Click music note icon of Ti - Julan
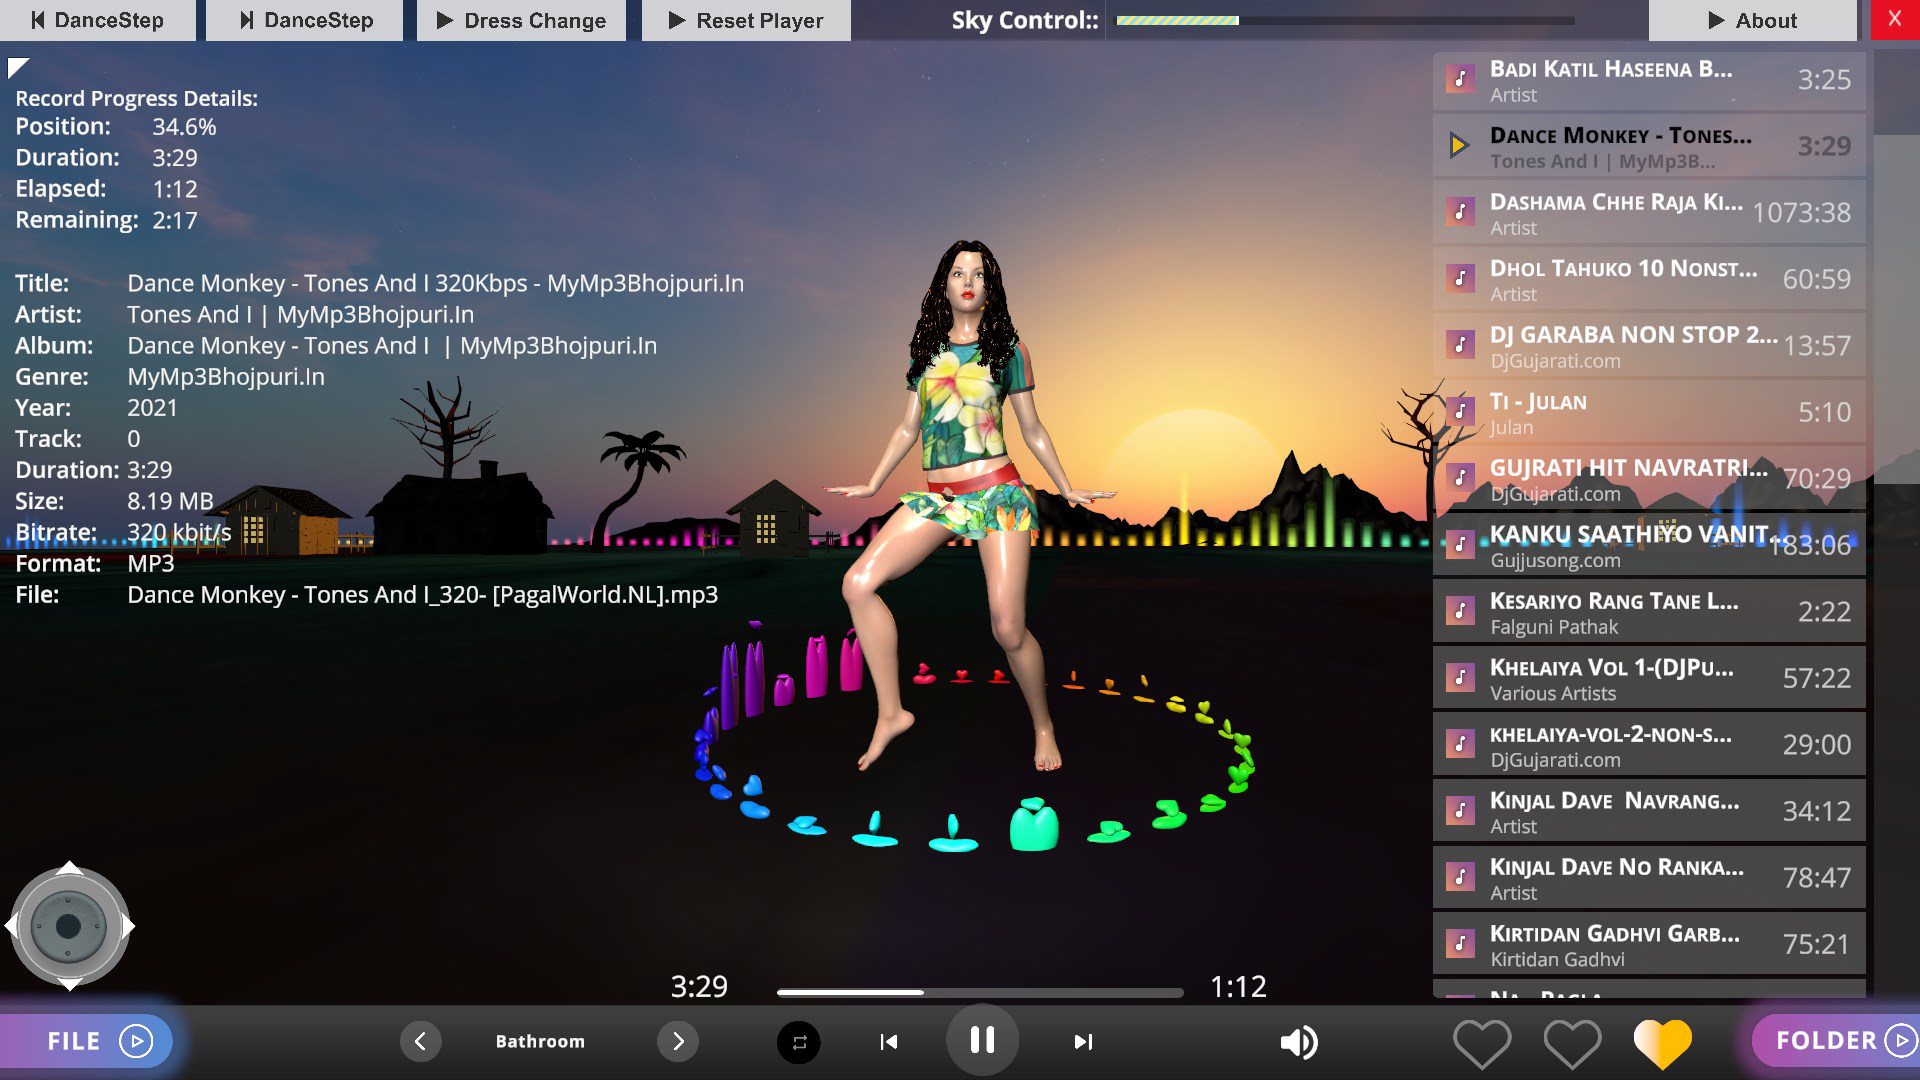The width and height of the screenshot is (1920, 1080). [x=1460, y=411]
